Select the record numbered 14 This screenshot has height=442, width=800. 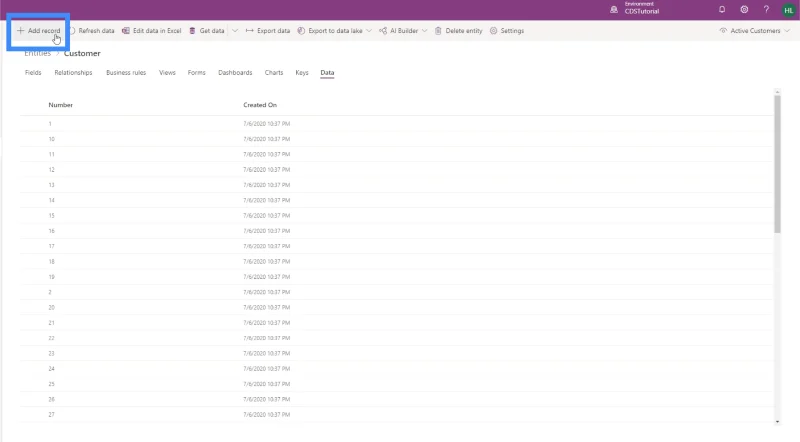coord(396,200)
